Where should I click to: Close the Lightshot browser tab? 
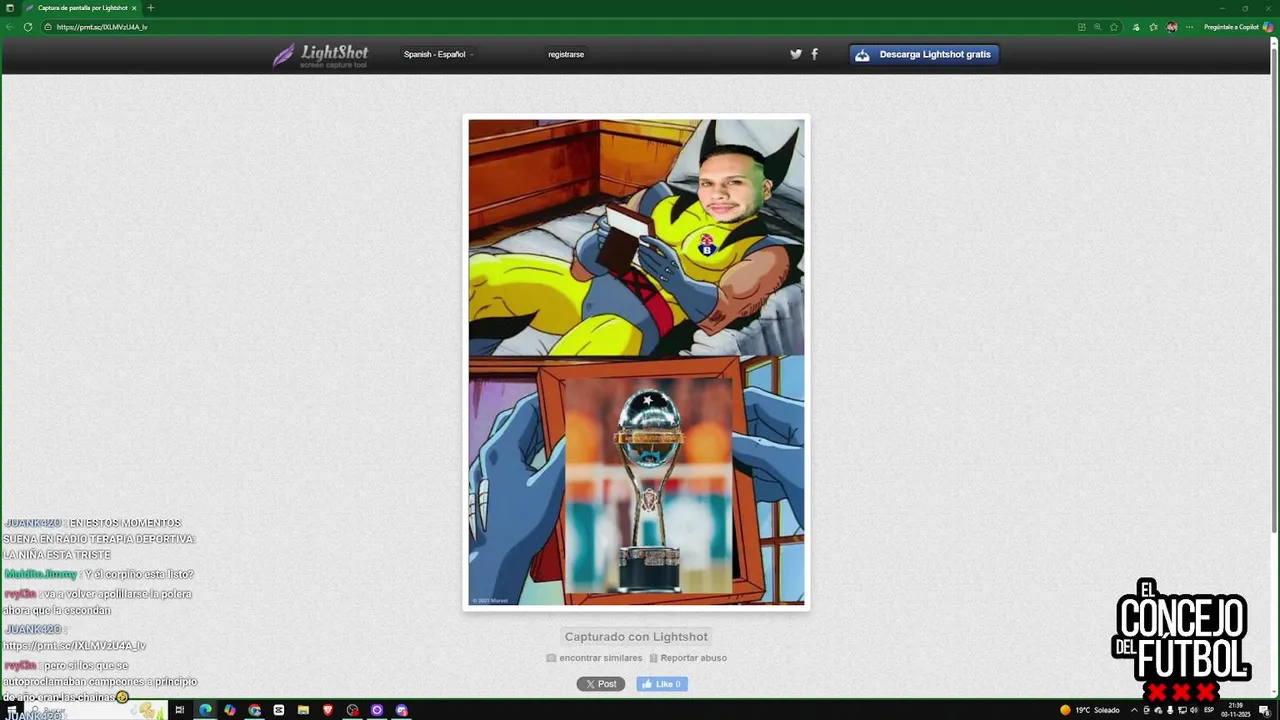click(134, 8)
